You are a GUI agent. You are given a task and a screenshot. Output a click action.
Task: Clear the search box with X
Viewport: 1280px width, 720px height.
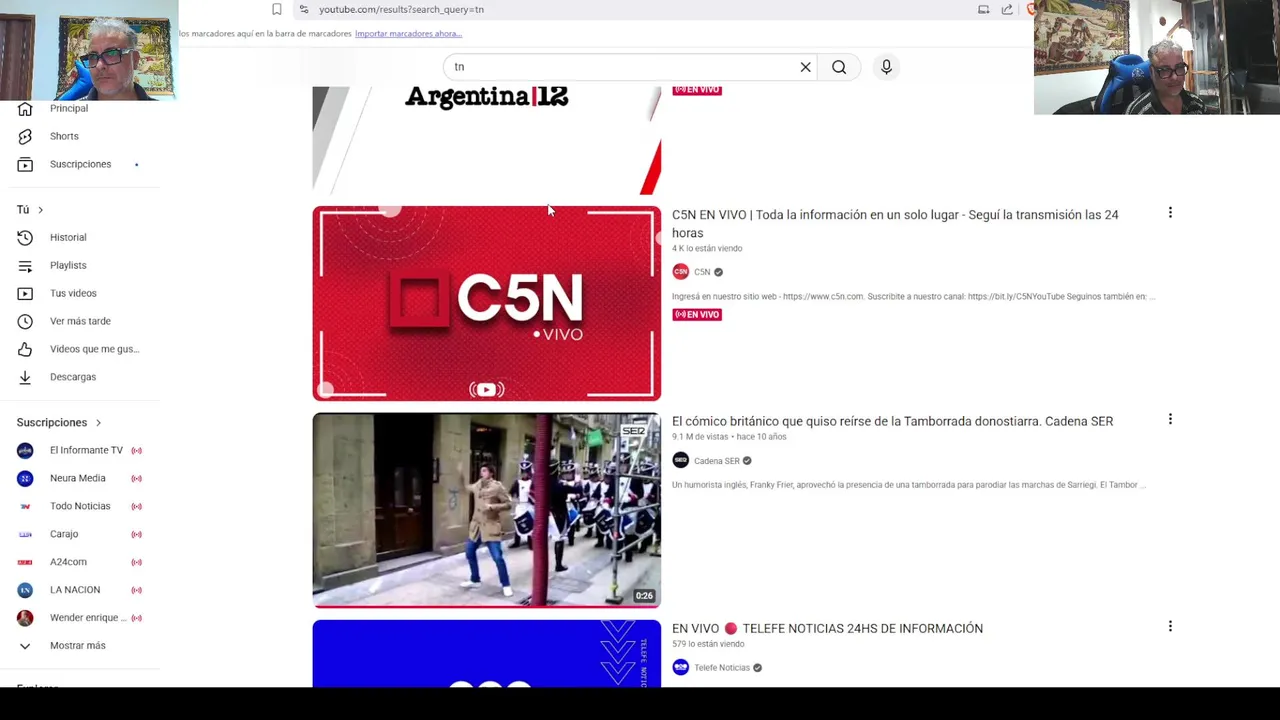coord(805,67)
